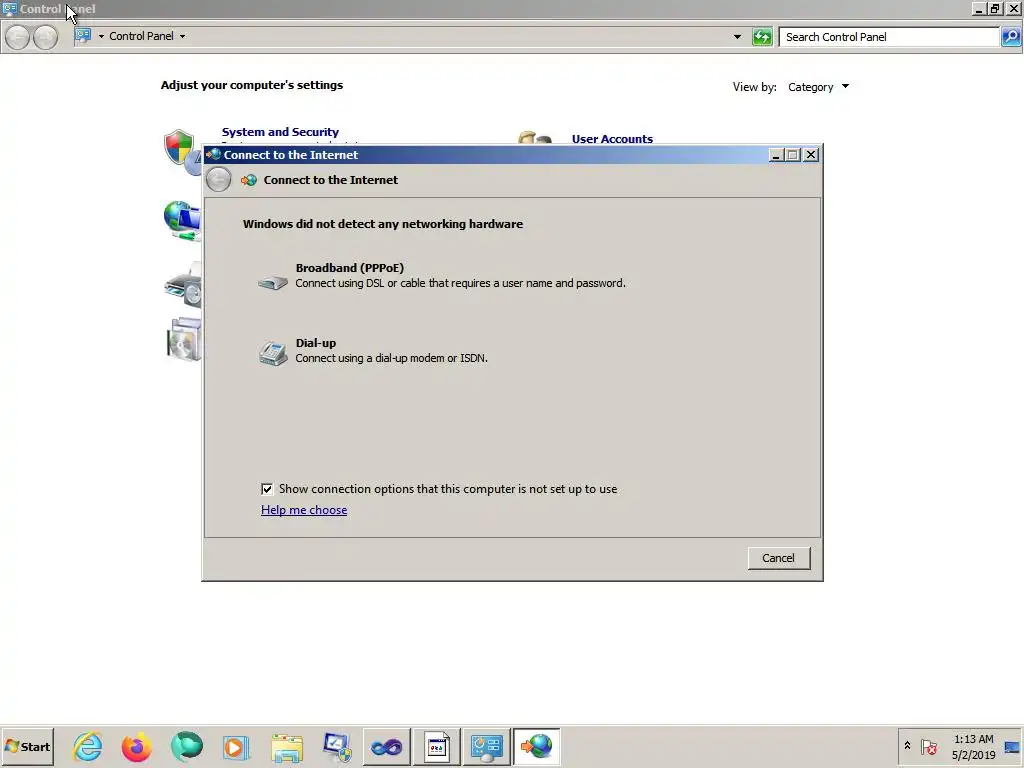Click the Broadband modem icon
The height and width of the screenshot is (768, 1024).
(272, 282)
